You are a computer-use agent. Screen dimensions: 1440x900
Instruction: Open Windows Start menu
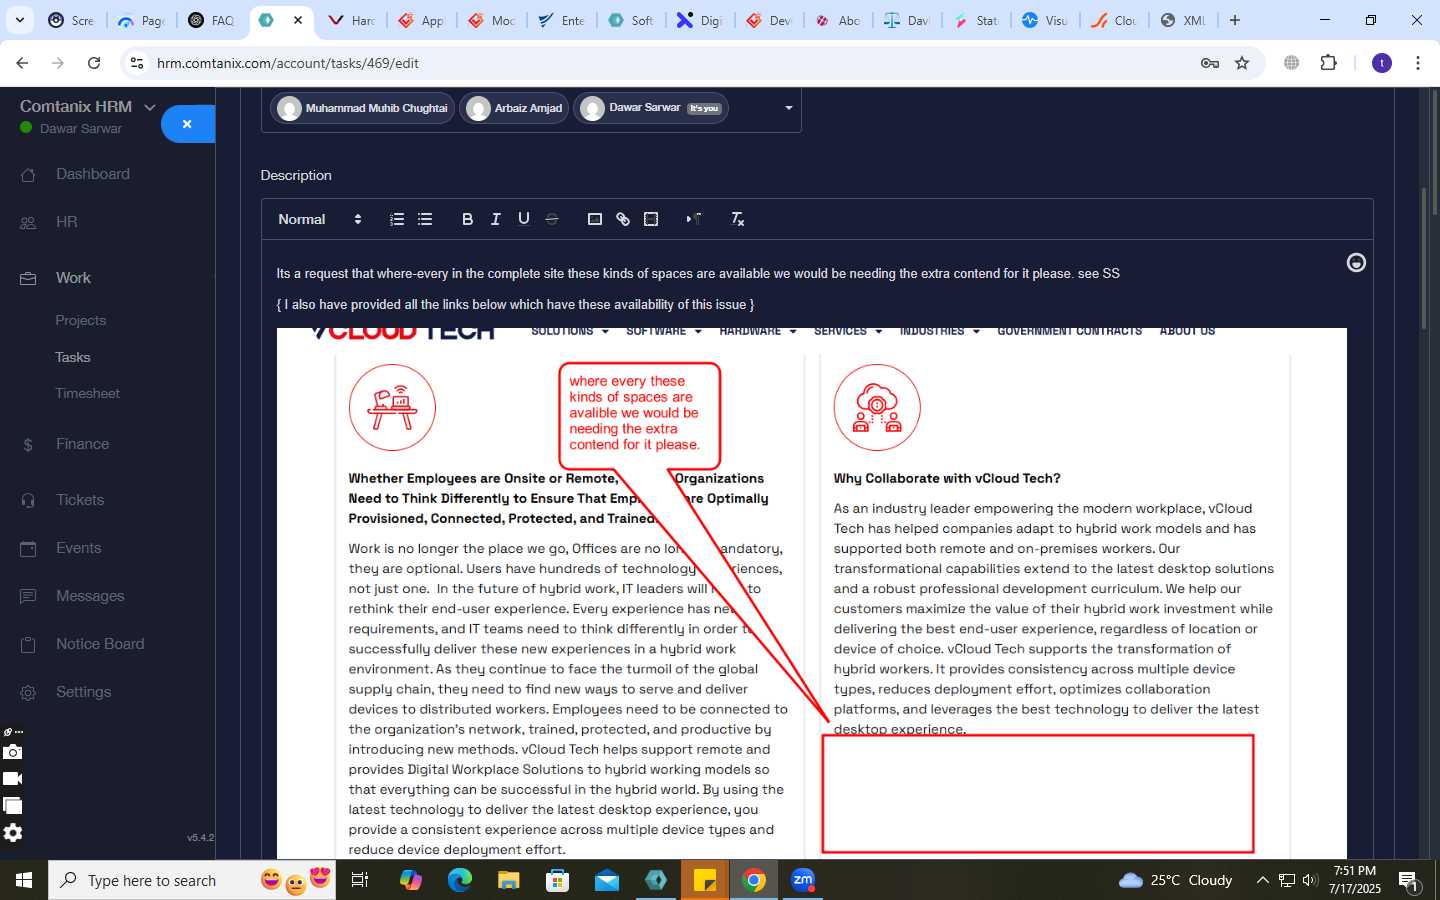coord(24,880)
